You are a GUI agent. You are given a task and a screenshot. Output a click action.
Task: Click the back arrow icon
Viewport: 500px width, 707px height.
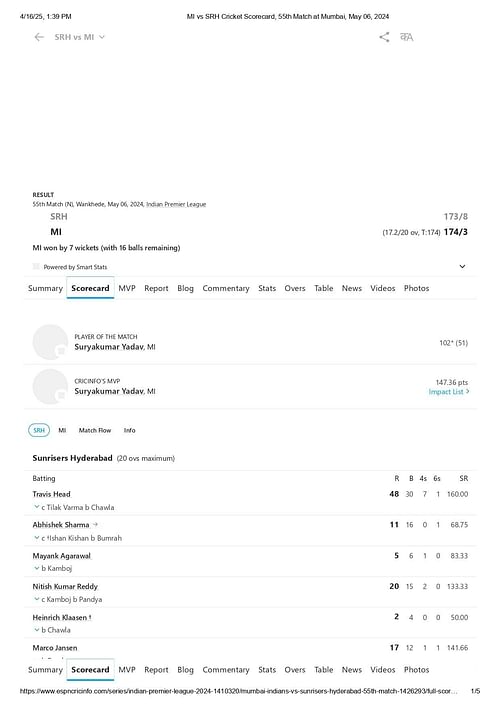[x=39, y=37]
